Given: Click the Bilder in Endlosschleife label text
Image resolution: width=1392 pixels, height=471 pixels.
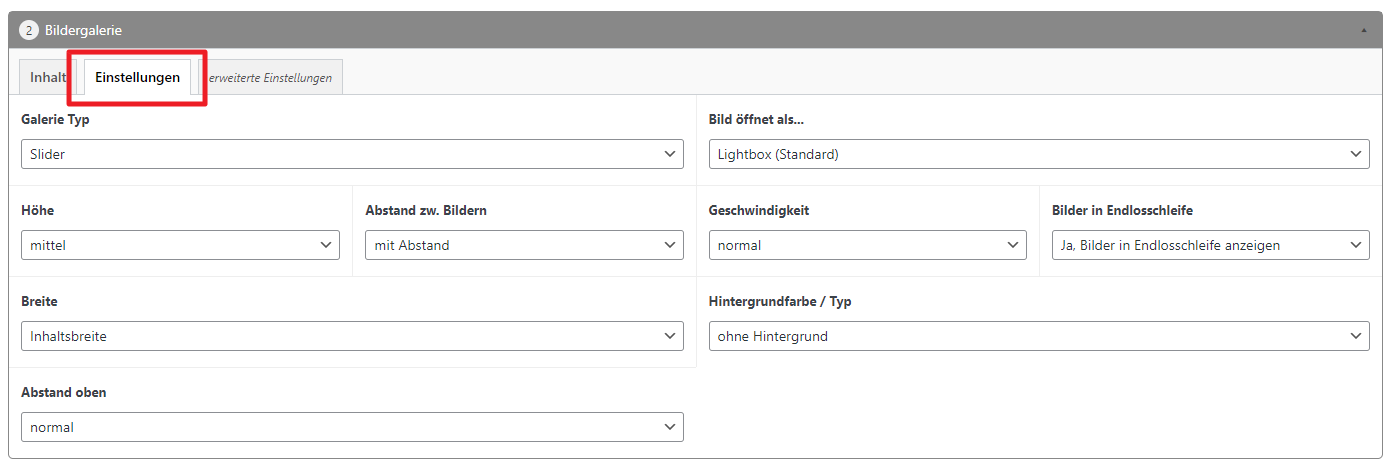Looking at the screenshot, I should pyautogui.click(x=1122, y=211).
